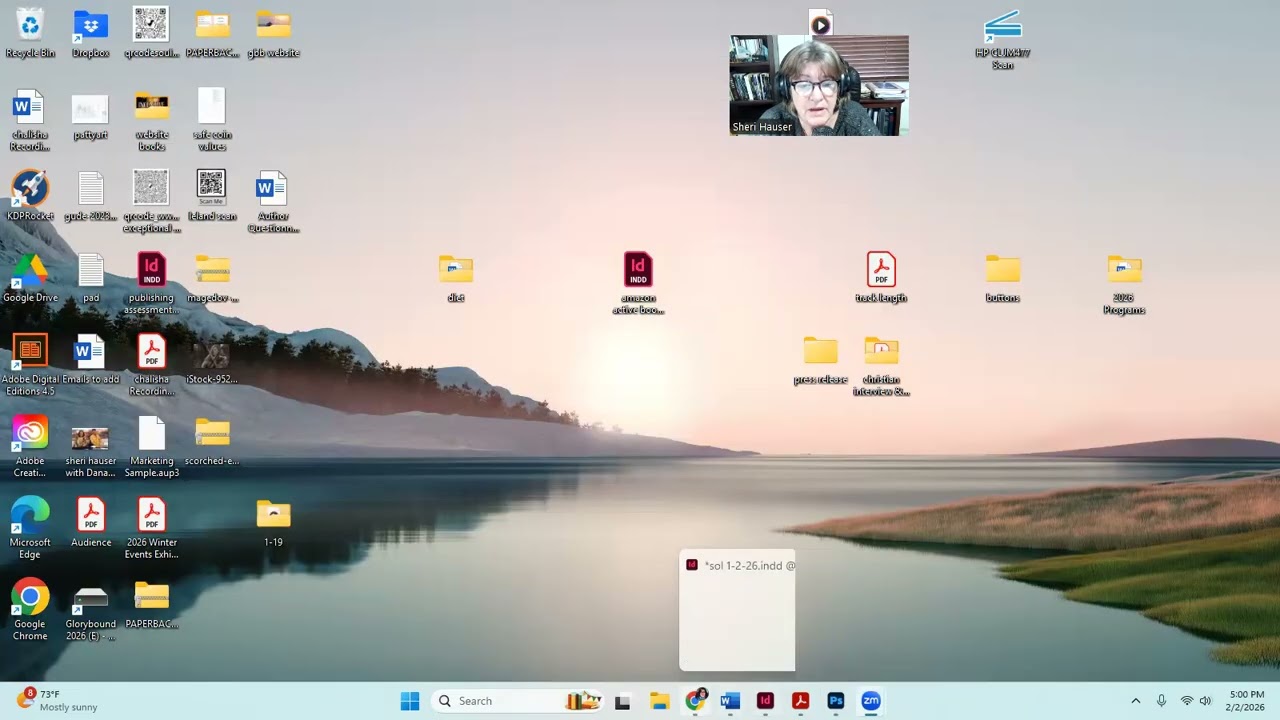Select the press release folder

(820, 360)
